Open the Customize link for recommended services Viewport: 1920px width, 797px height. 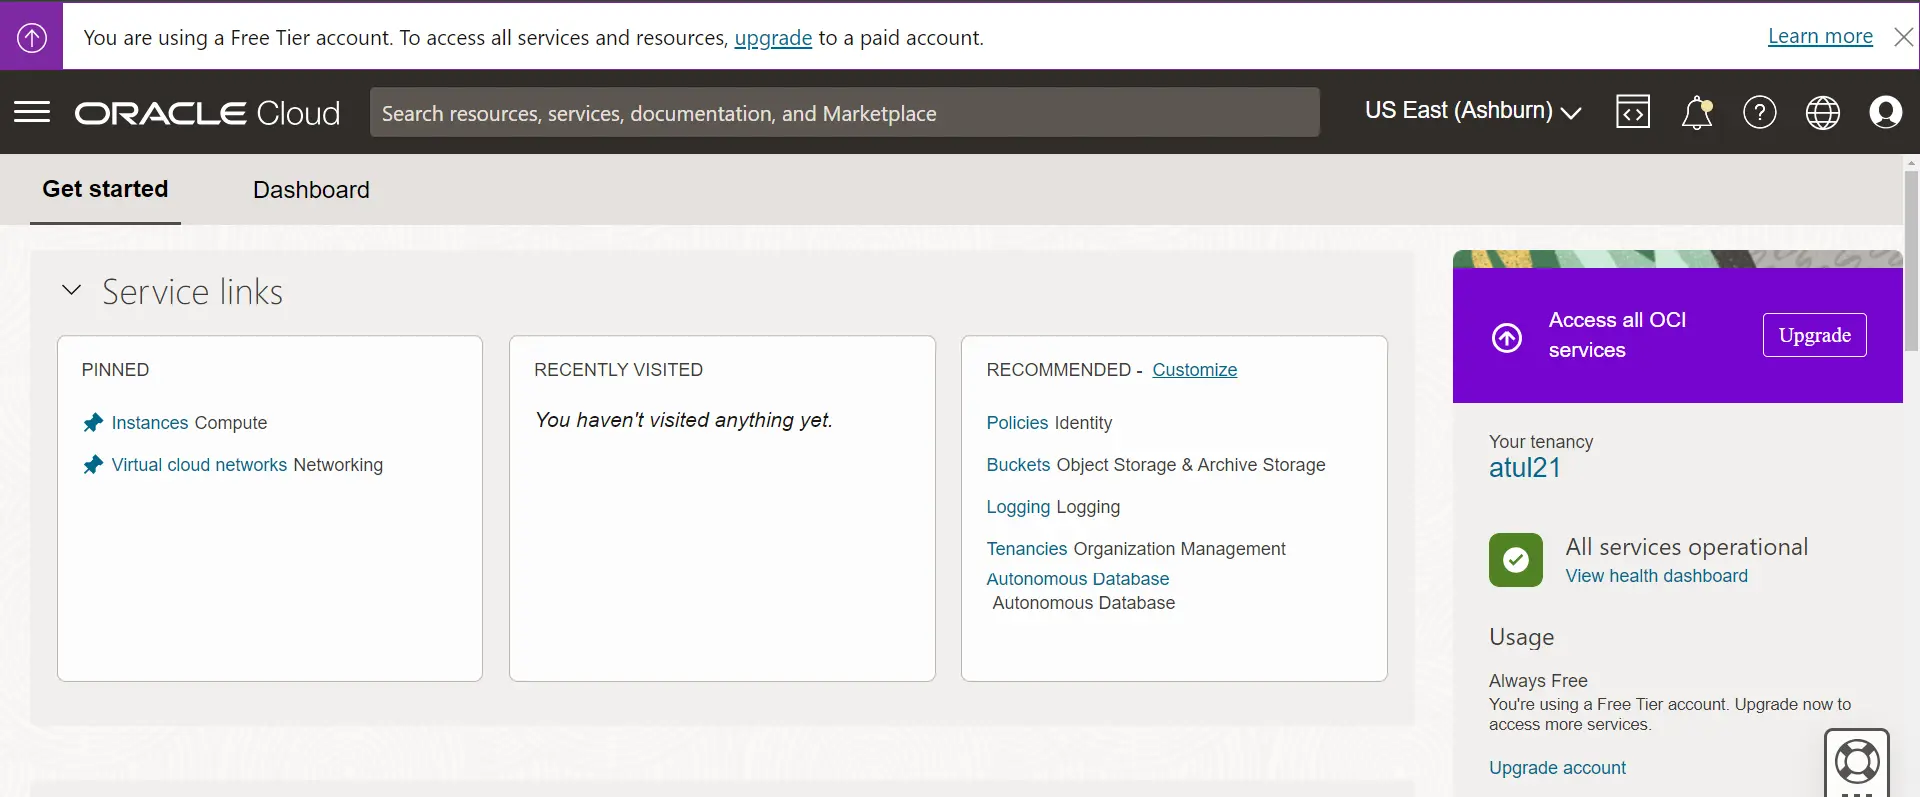[1194, 370]
